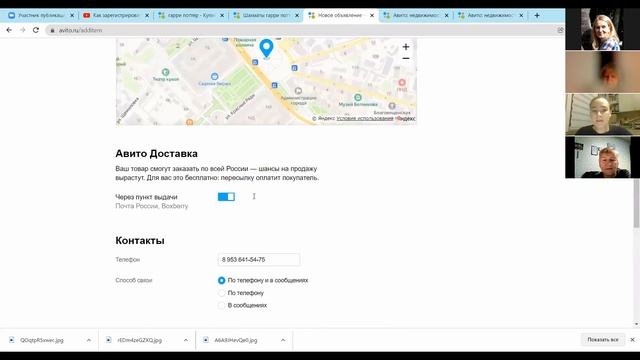Click the 'Почта России, Boxberry' text
This screenshot has width=640, height=360.
pyautogui.click(x=152, y=206)
